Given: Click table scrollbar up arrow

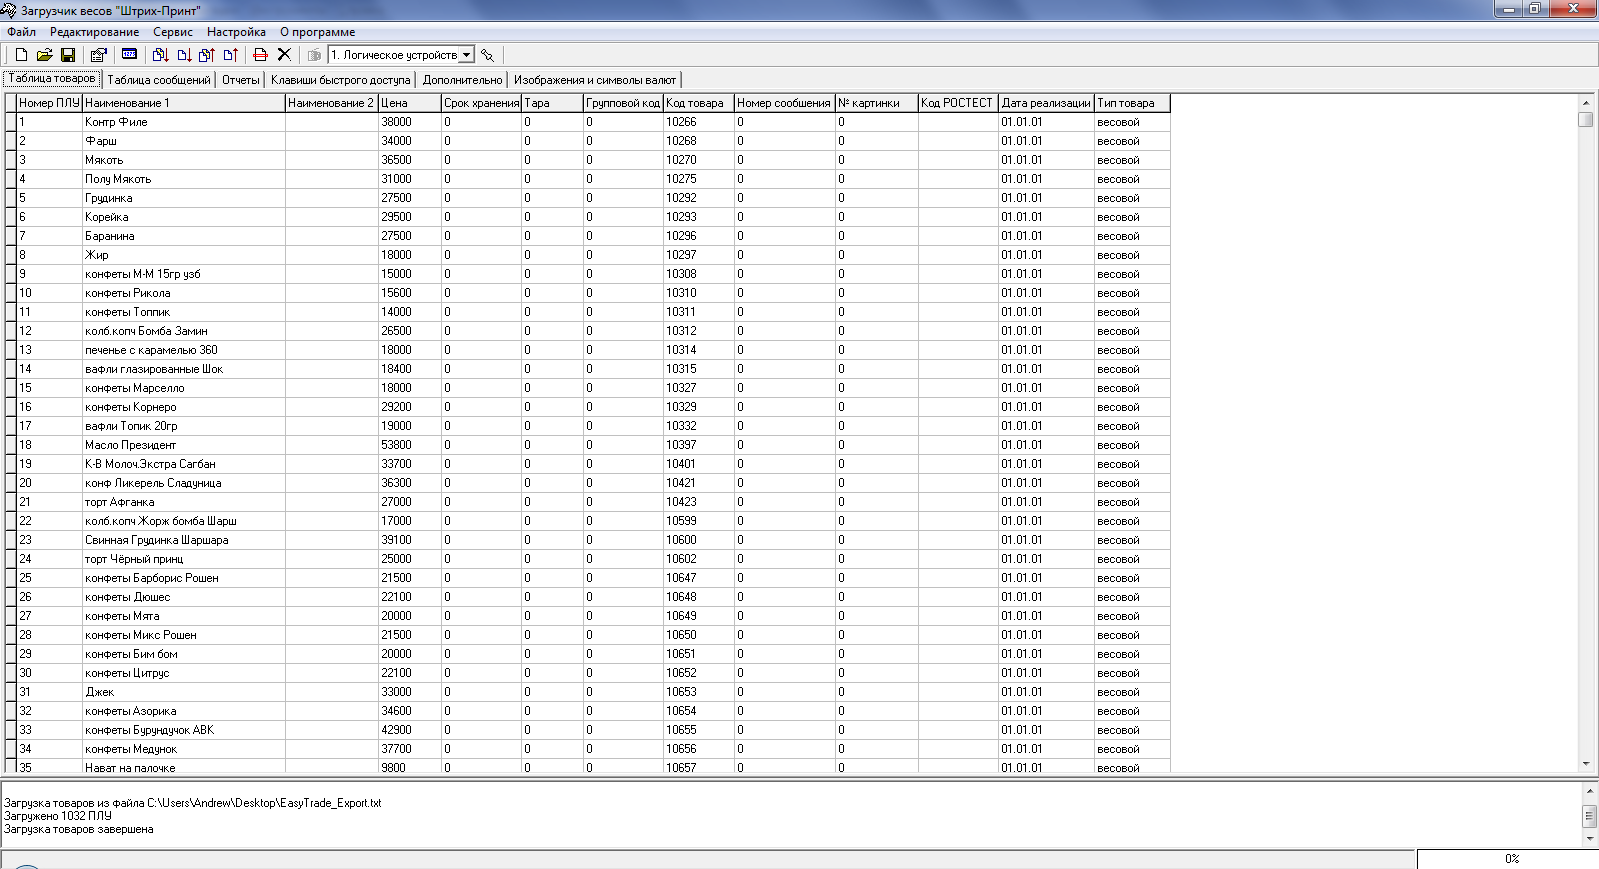Looking at the screenshot, I should [x=1586, y=102].
